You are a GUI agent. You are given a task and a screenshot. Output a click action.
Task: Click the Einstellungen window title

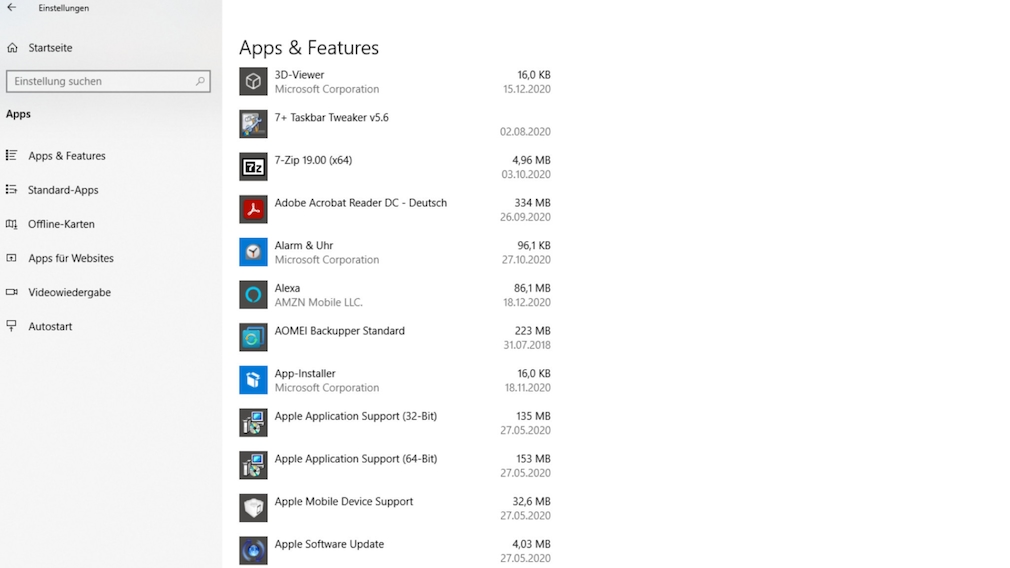(64, 8)
